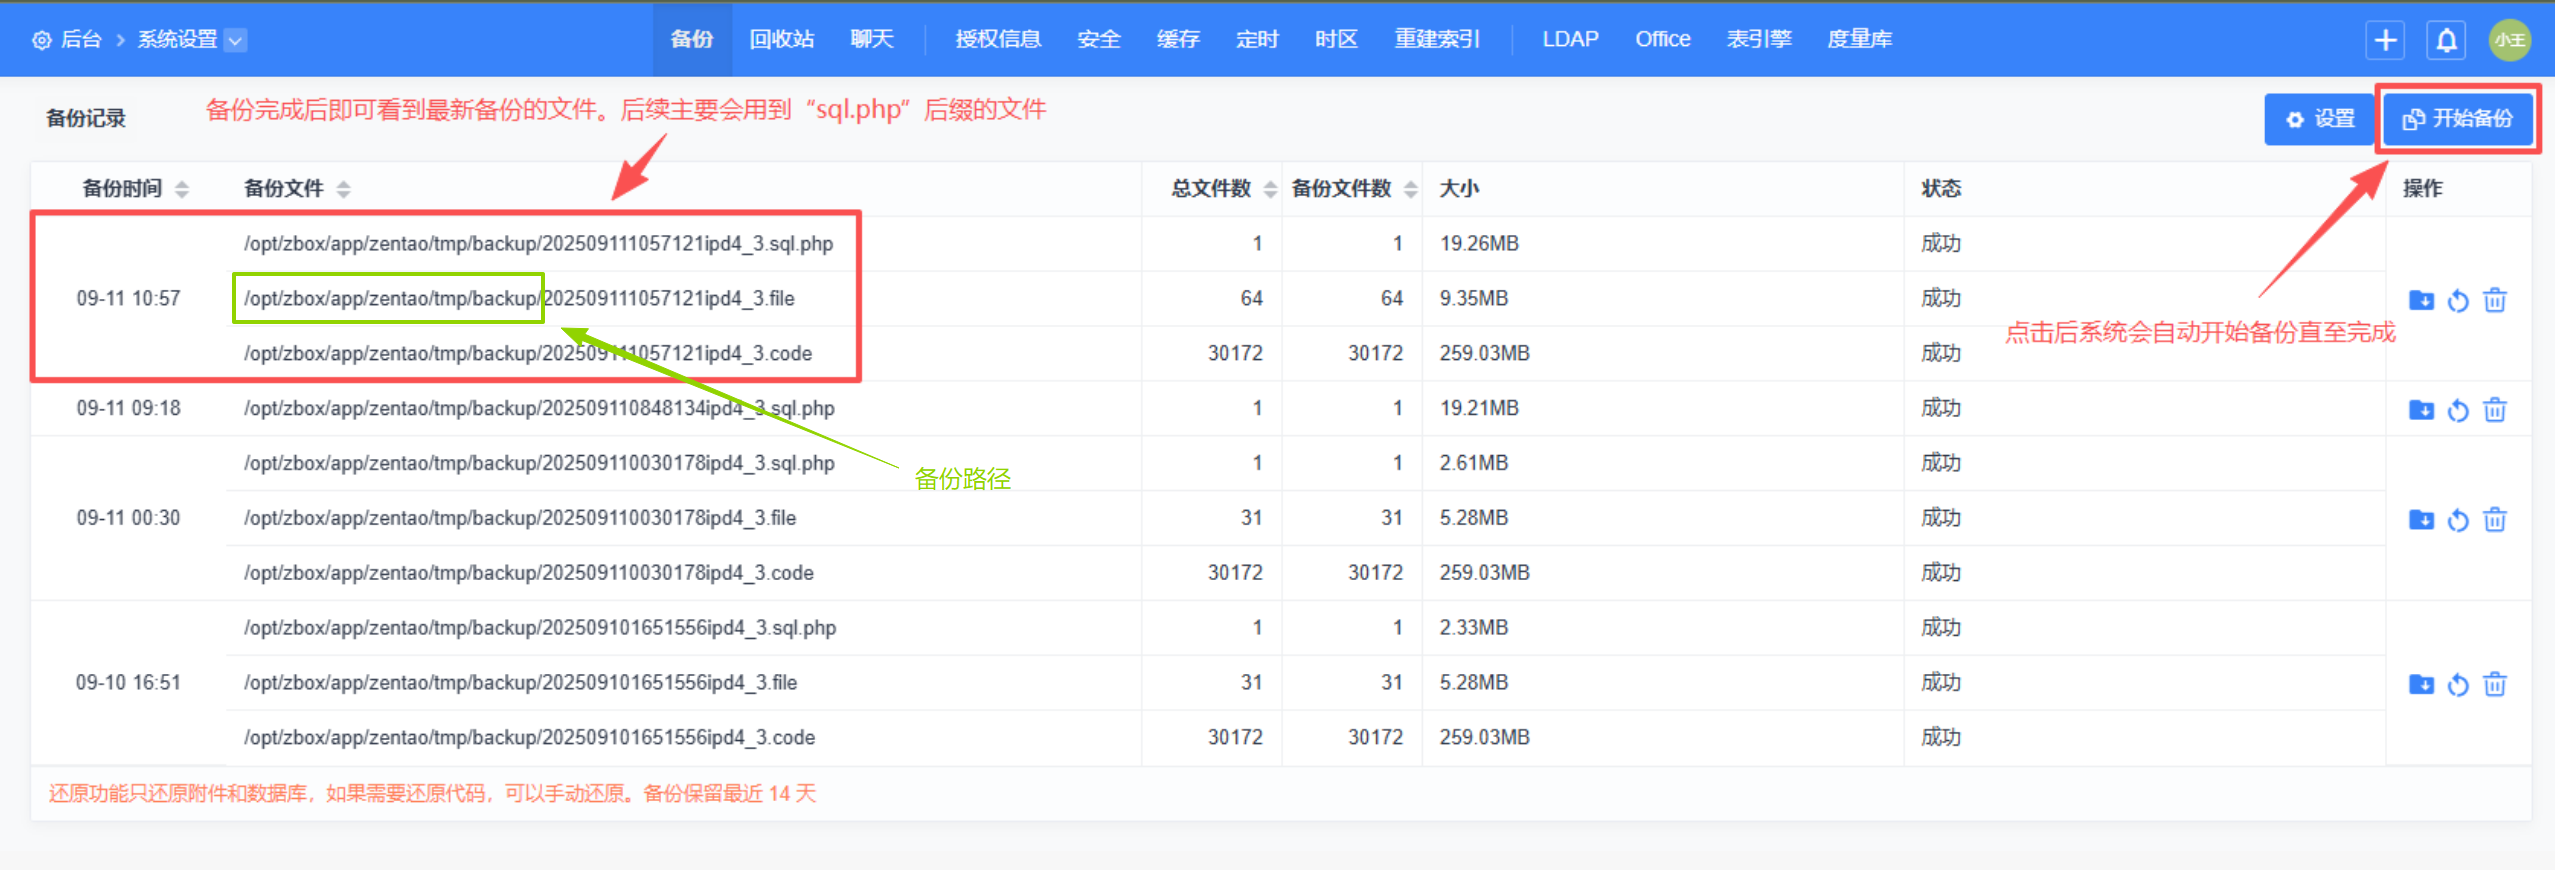Open the 定时 tab
This screenshot has width=2555, height=870.
click(x=1257, y=40)
